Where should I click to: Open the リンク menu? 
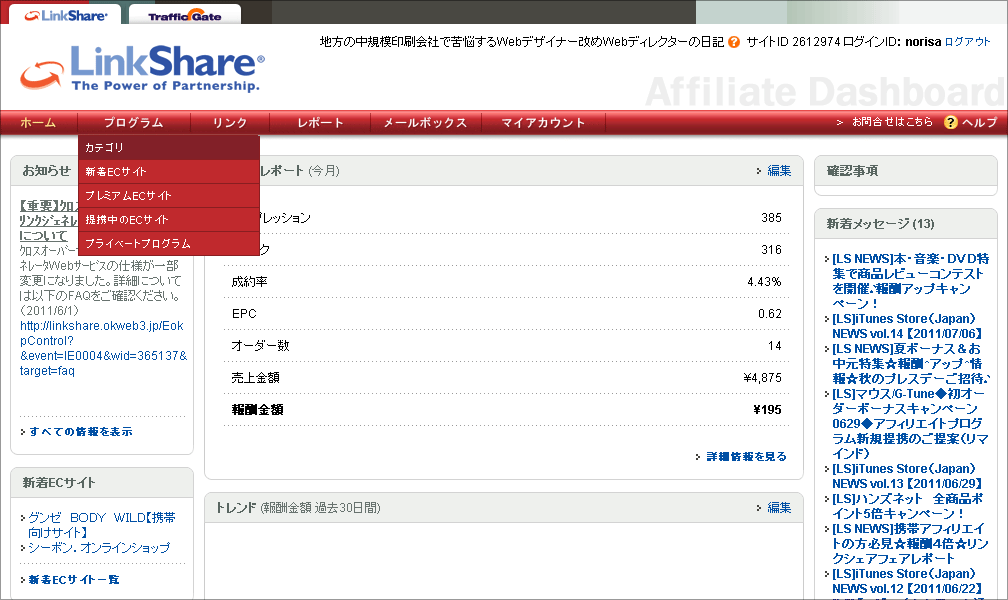230,122
